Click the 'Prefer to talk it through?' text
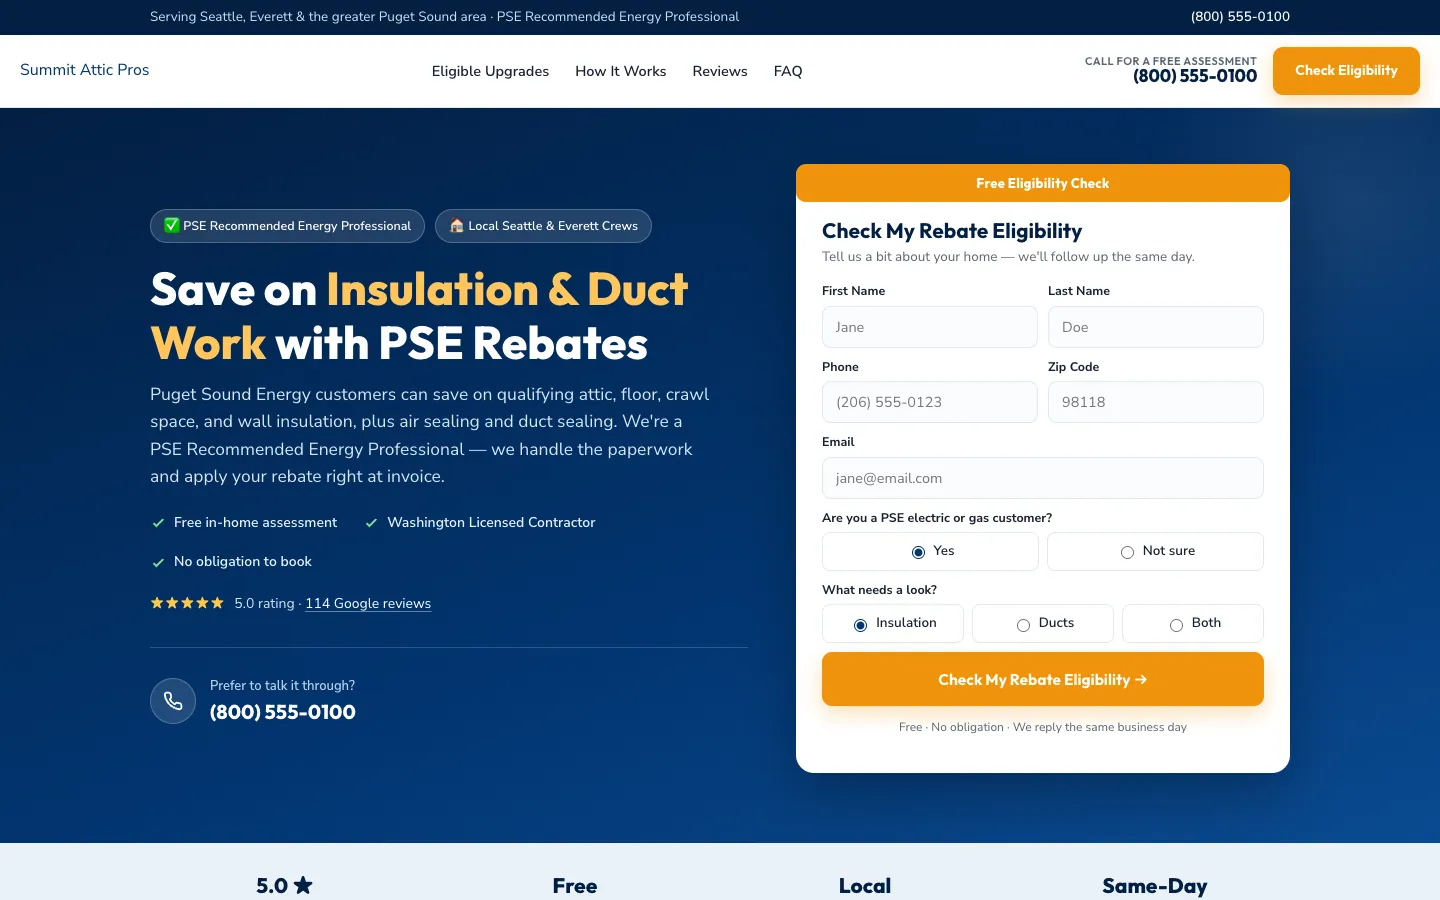Viewport: 1440px width, 900px height. (x=282, y=685)
